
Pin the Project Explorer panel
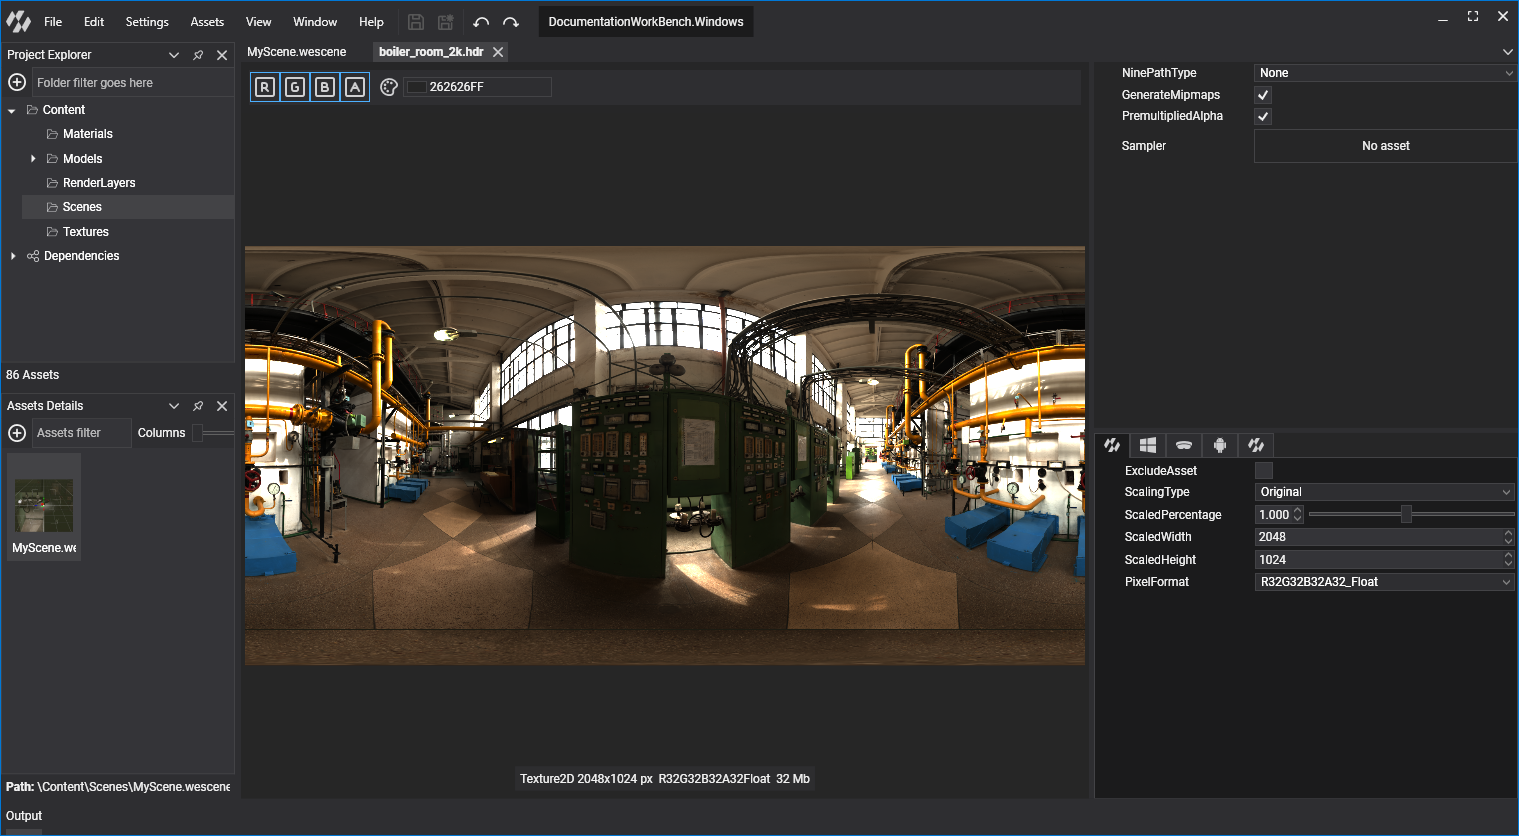[198, 55]
